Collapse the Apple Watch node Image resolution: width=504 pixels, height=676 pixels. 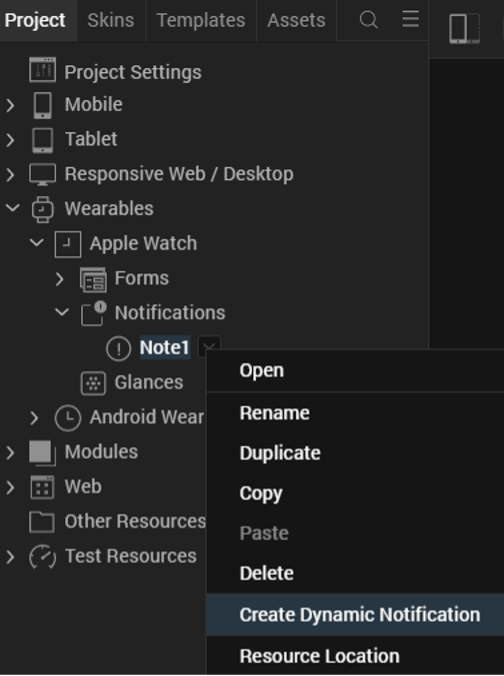37,242
